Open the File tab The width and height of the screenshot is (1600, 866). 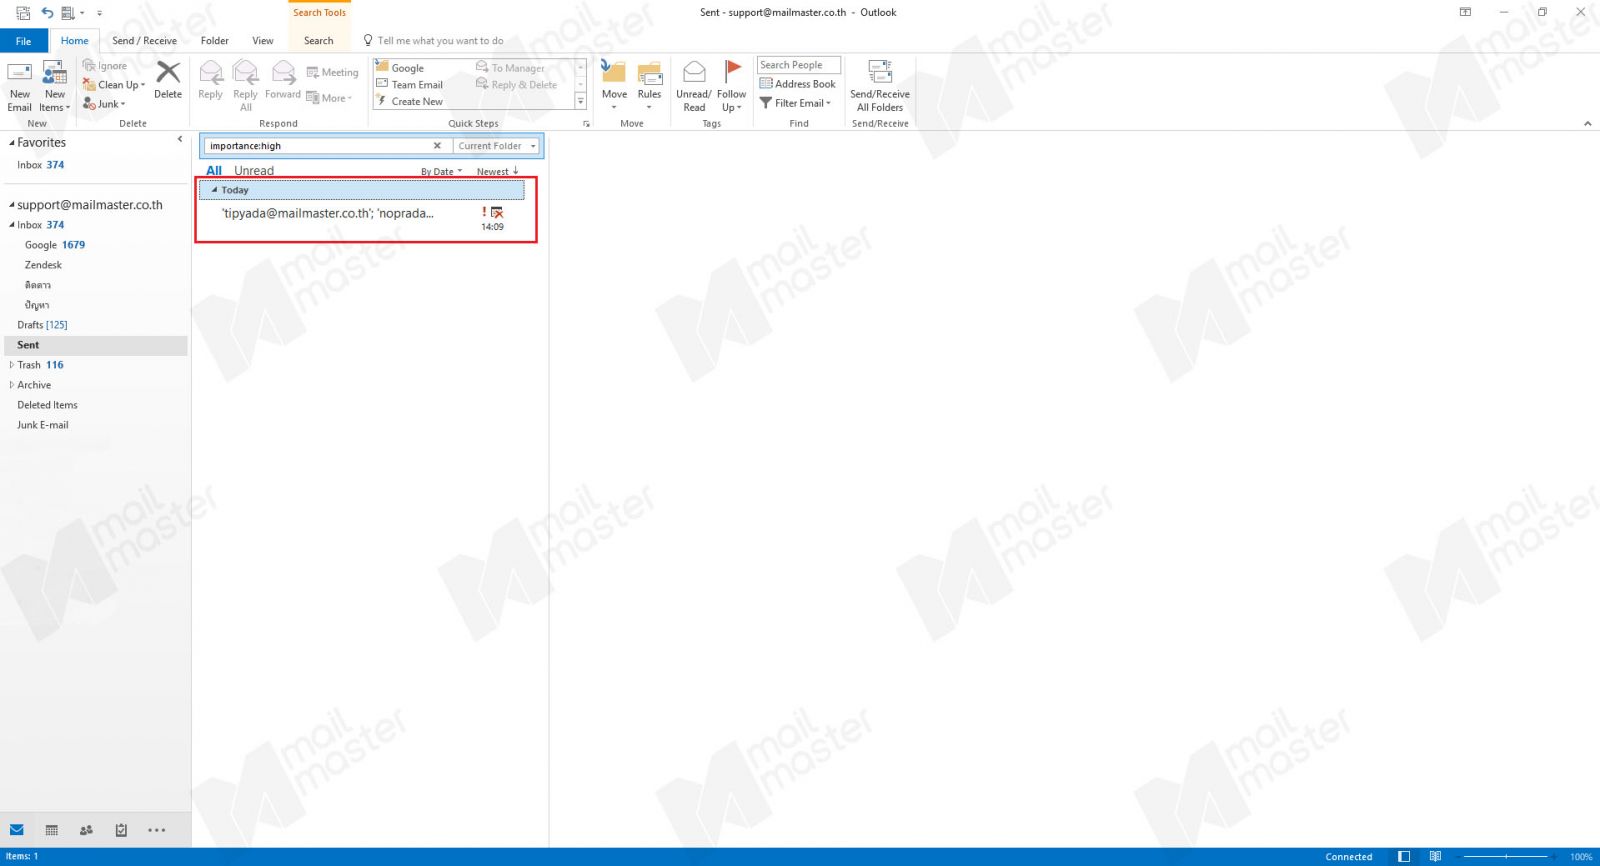pos(24,41)
